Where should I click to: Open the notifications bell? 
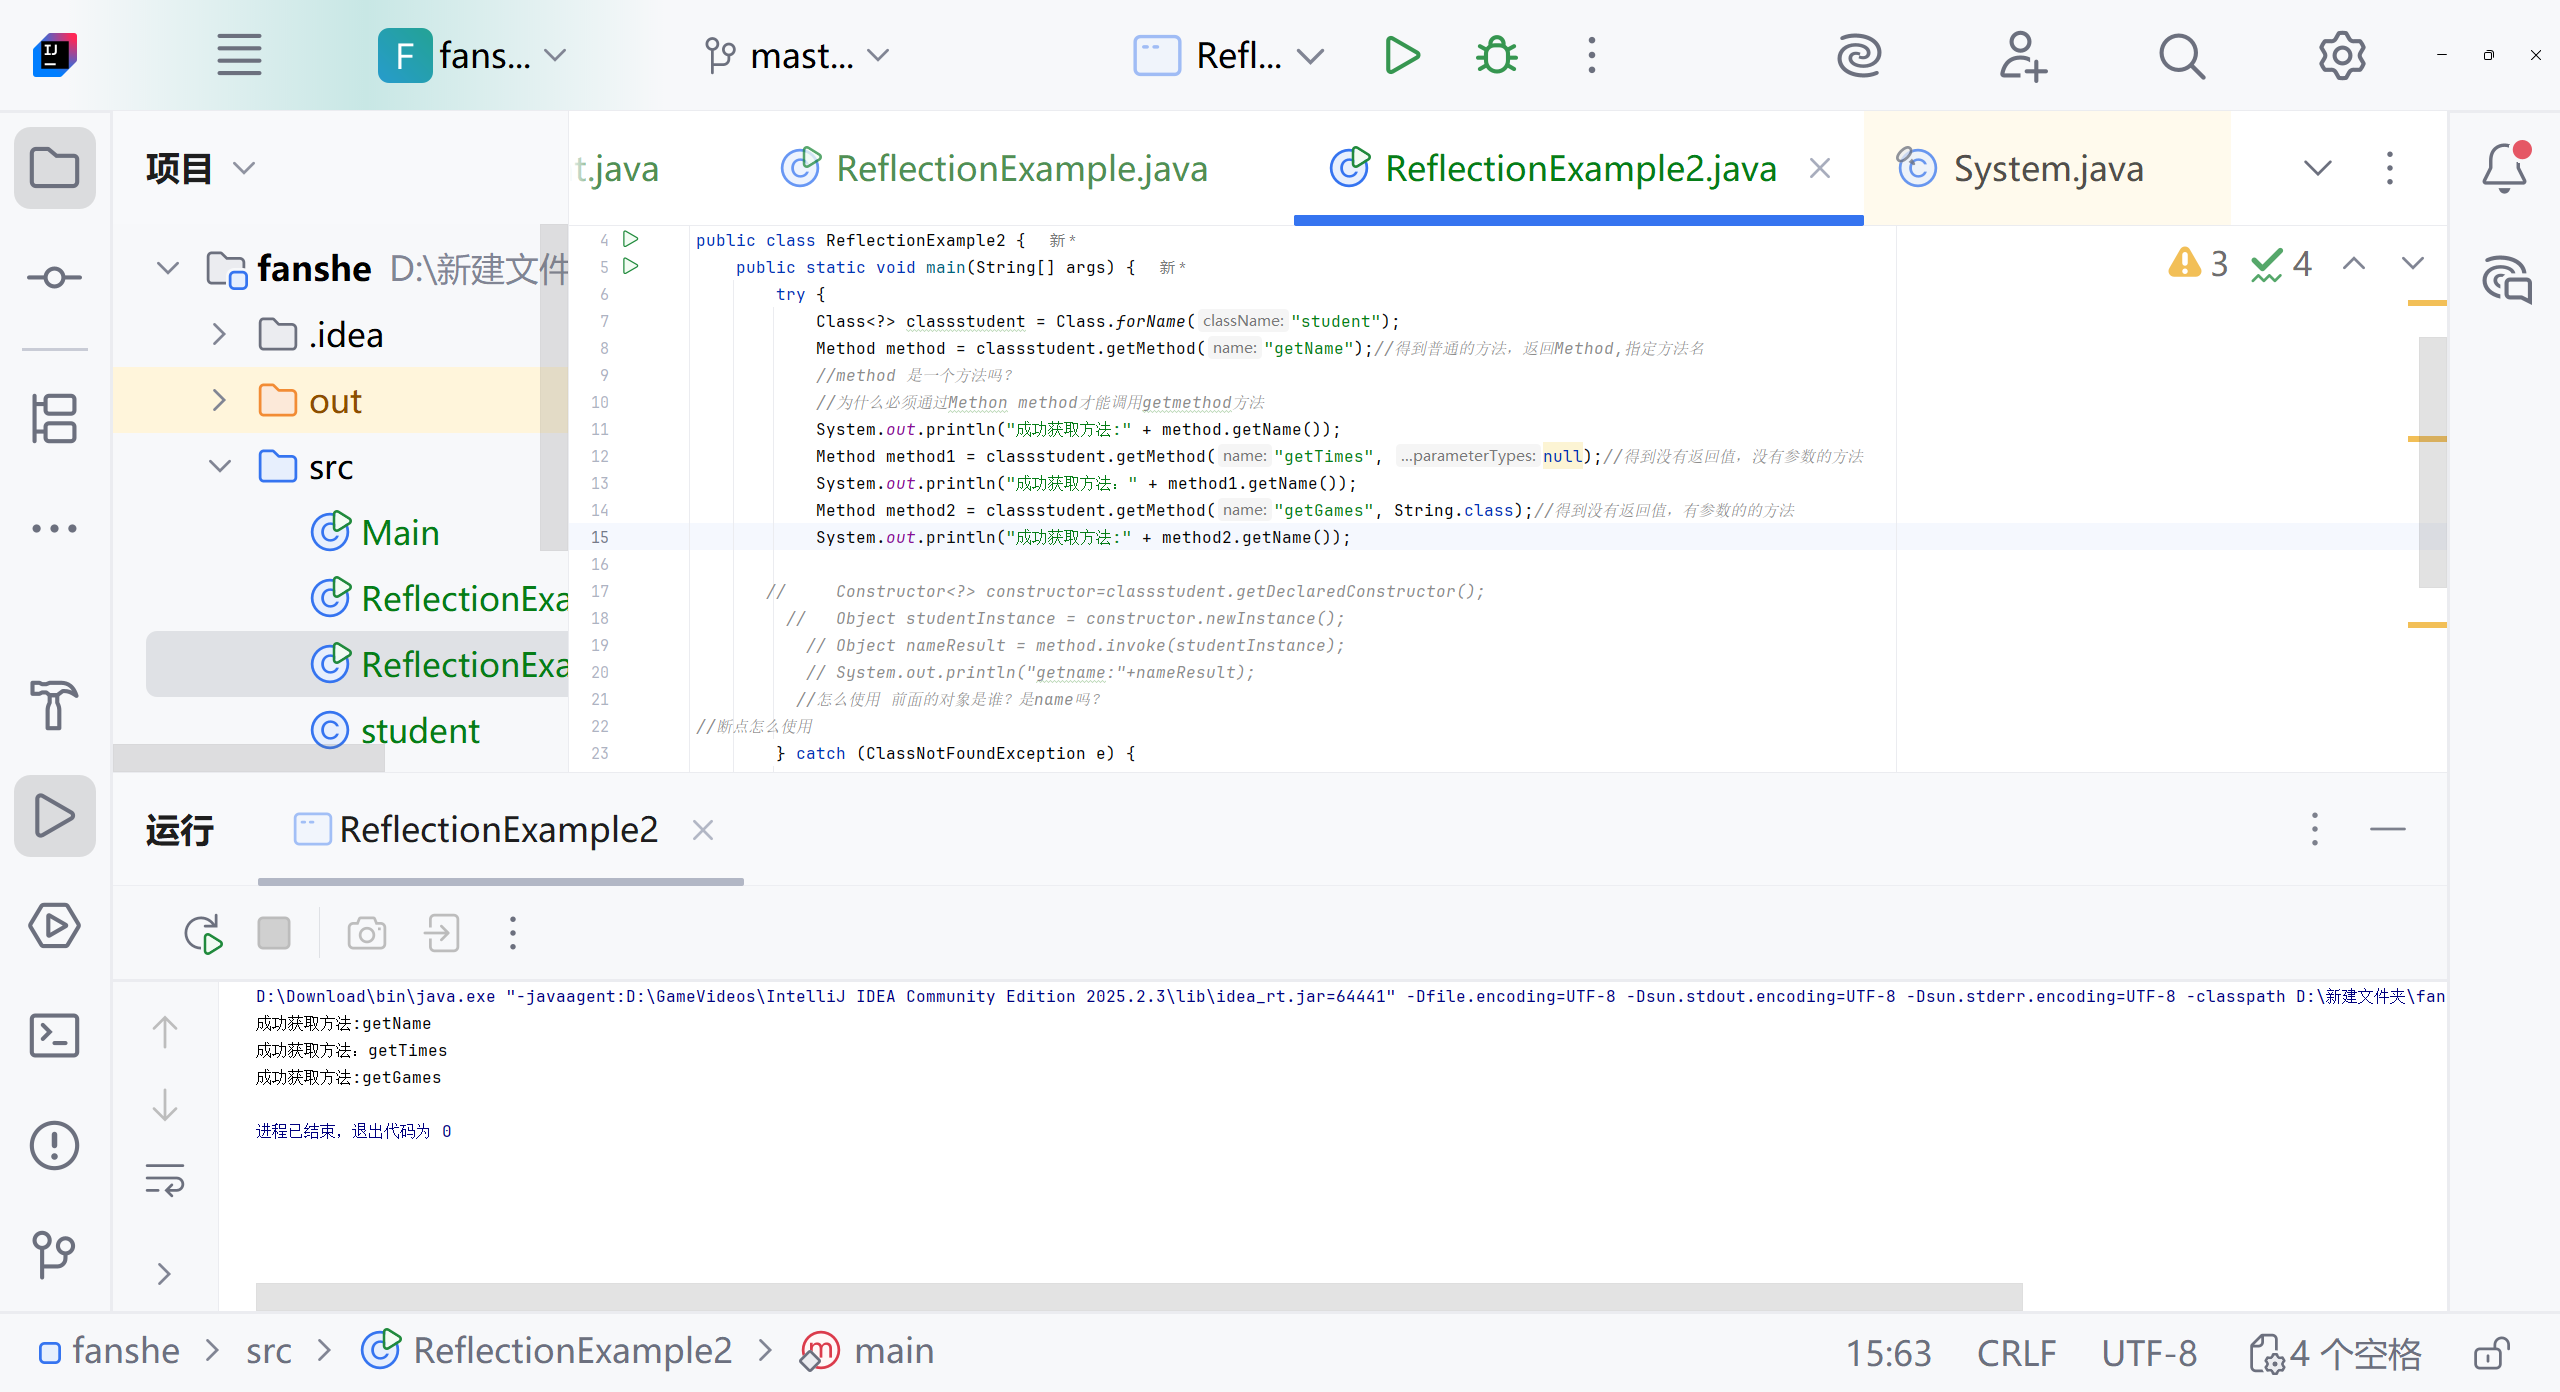coord(2504,168)
